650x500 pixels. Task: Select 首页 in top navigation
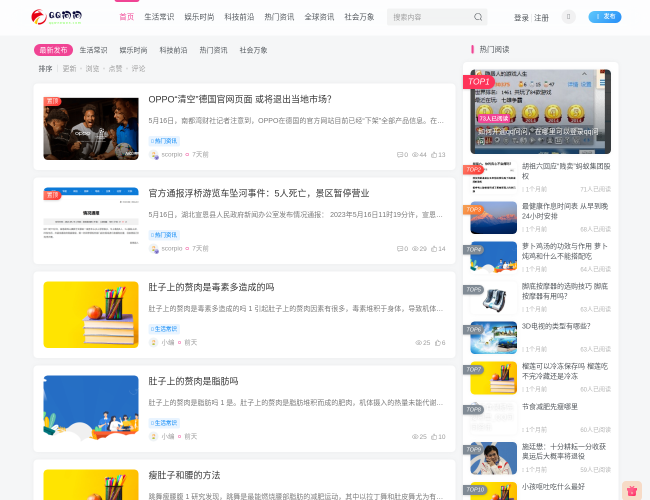pos(126,17)
